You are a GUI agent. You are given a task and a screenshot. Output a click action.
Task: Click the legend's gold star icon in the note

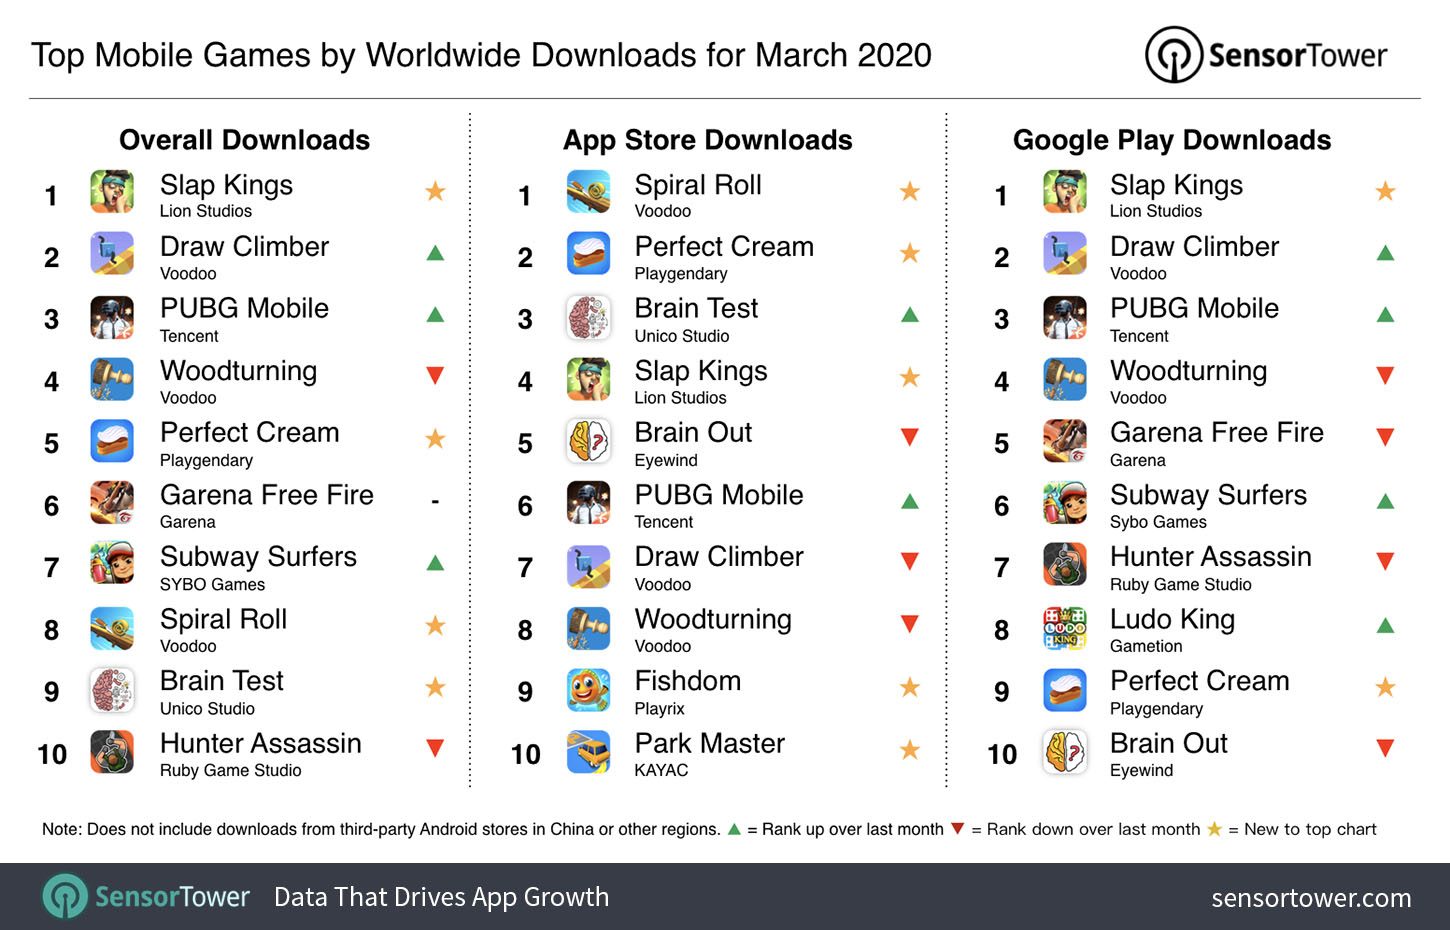pyautogui.click(x=1214, y=828)
